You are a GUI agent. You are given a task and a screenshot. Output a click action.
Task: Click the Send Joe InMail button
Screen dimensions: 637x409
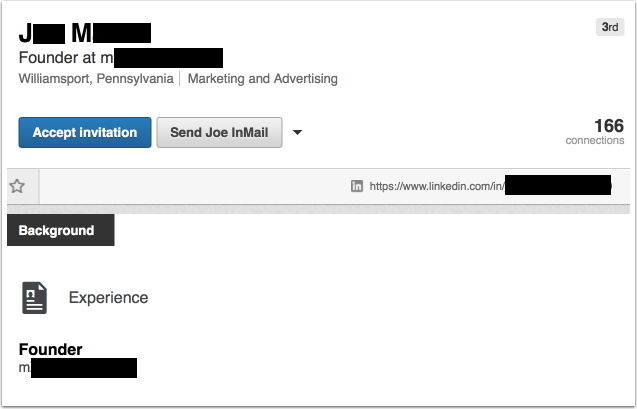[x=219, y=132]
